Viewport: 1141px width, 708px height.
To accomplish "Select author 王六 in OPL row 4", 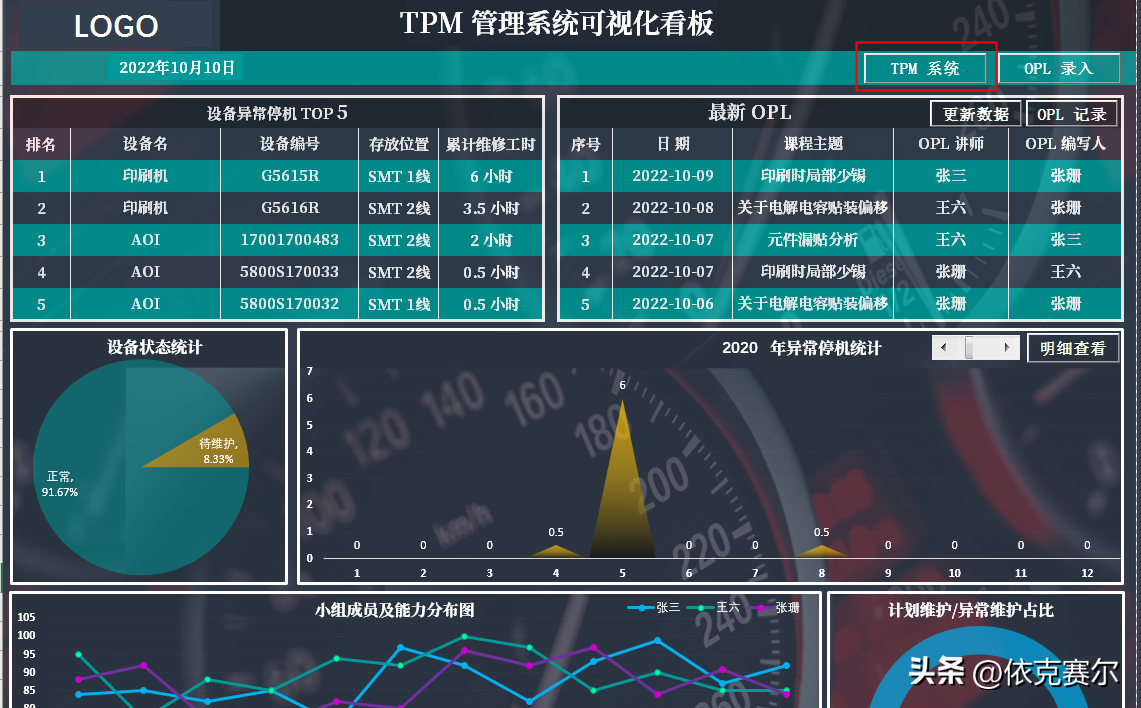I will tap(1065, 272).
